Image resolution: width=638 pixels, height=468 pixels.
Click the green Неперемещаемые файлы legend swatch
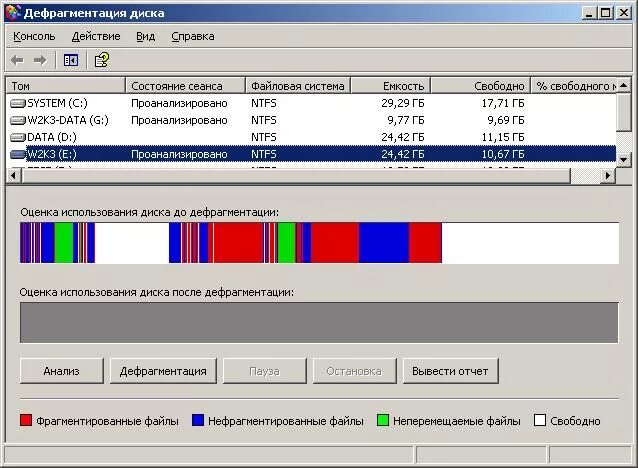click(383, 420)
